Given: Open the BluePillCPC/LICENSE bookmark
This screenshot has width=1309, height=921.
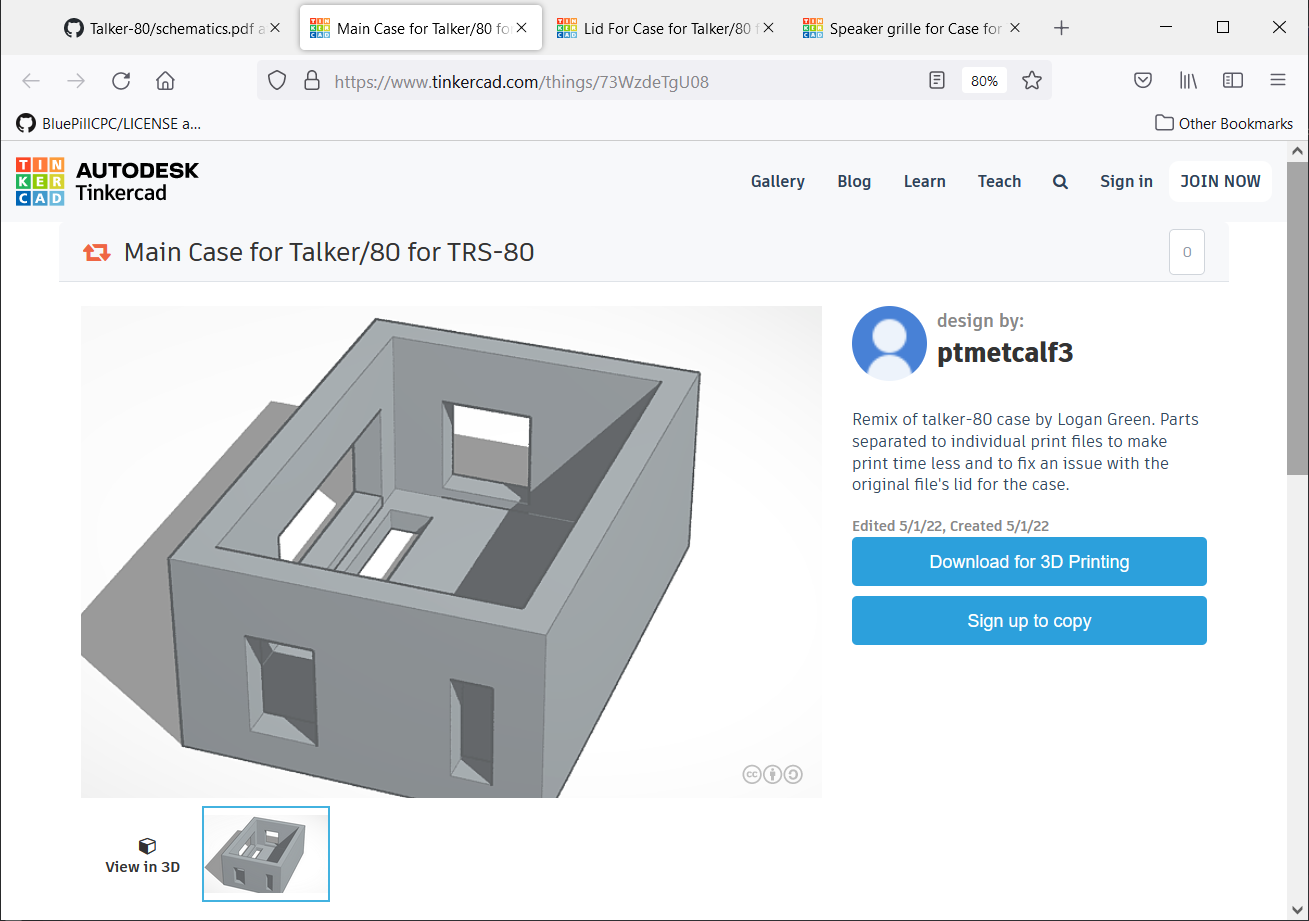Looking at the screenshot, I should 109,123.
